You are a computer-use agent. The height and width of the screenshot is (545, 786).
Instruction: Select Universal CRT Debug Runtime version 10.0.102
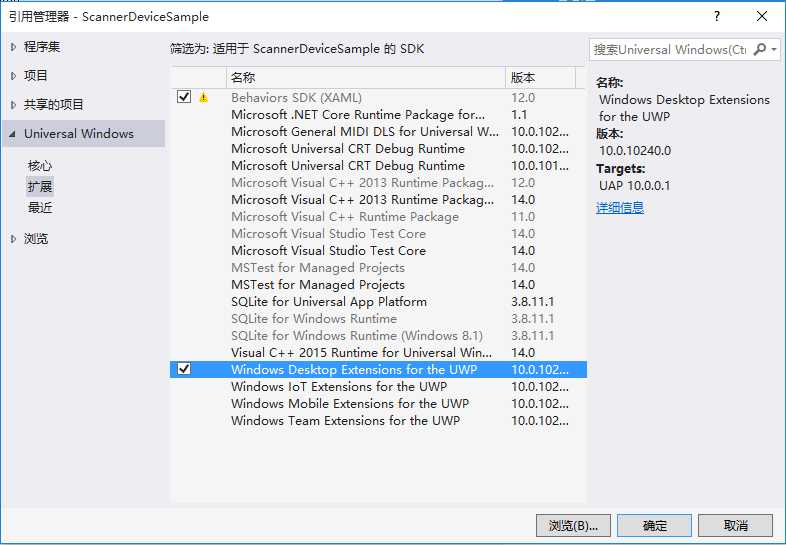pos(378,148)
